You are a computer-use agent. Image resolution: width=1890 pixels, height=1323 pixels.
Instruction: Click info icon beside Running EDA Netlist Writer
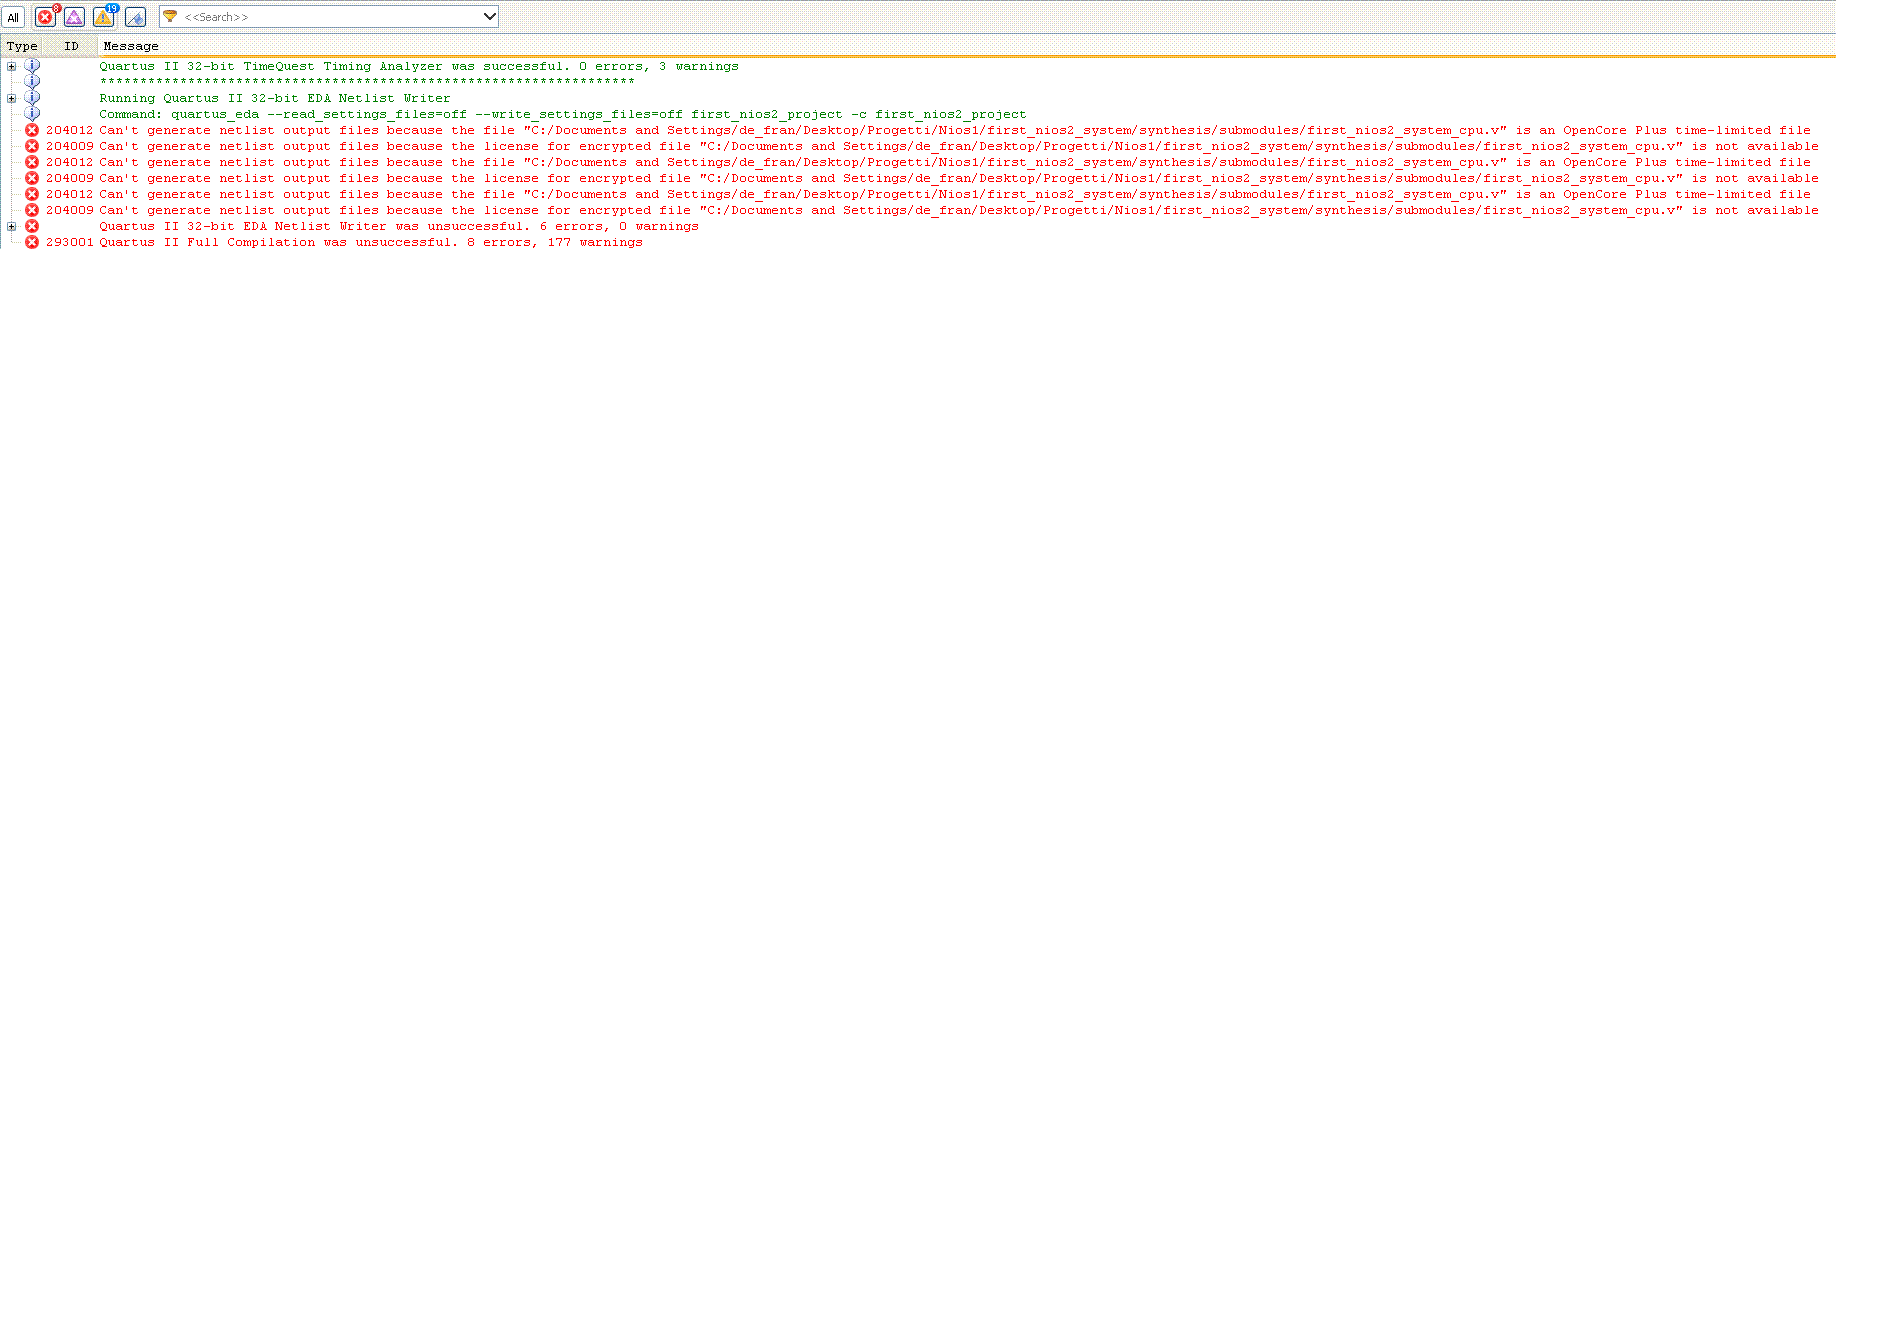click(32, 98)
